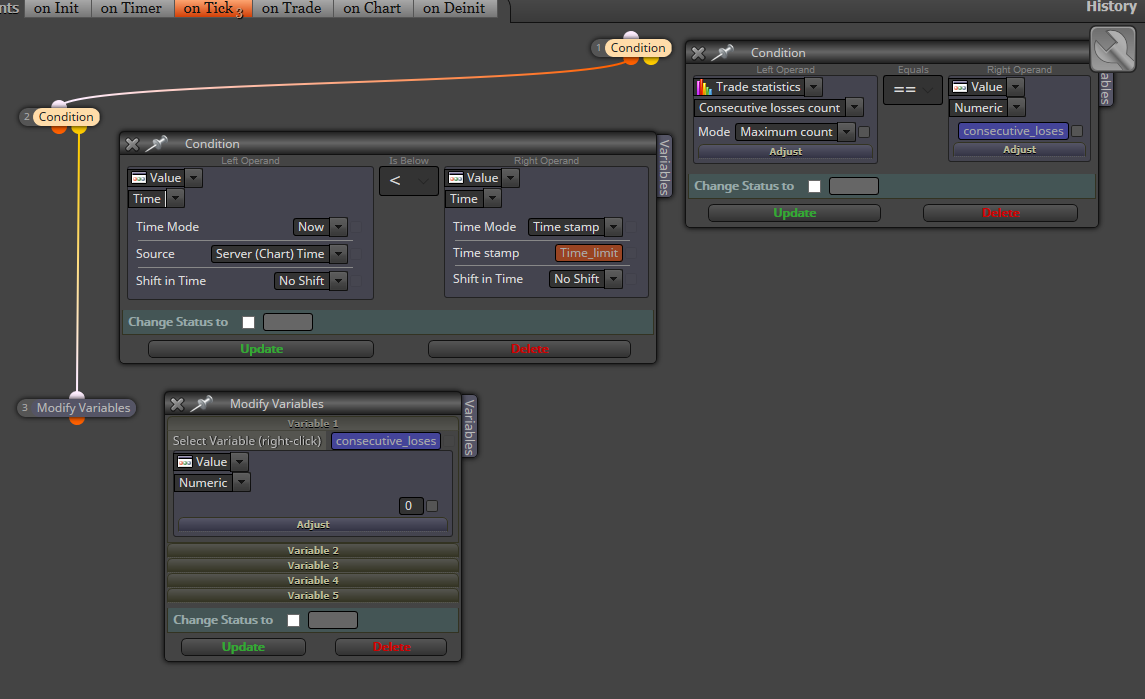This screenshot has height=699, width=1145.
Task: Click the wrench tools icon at top right
Action: coord(1113,49)
